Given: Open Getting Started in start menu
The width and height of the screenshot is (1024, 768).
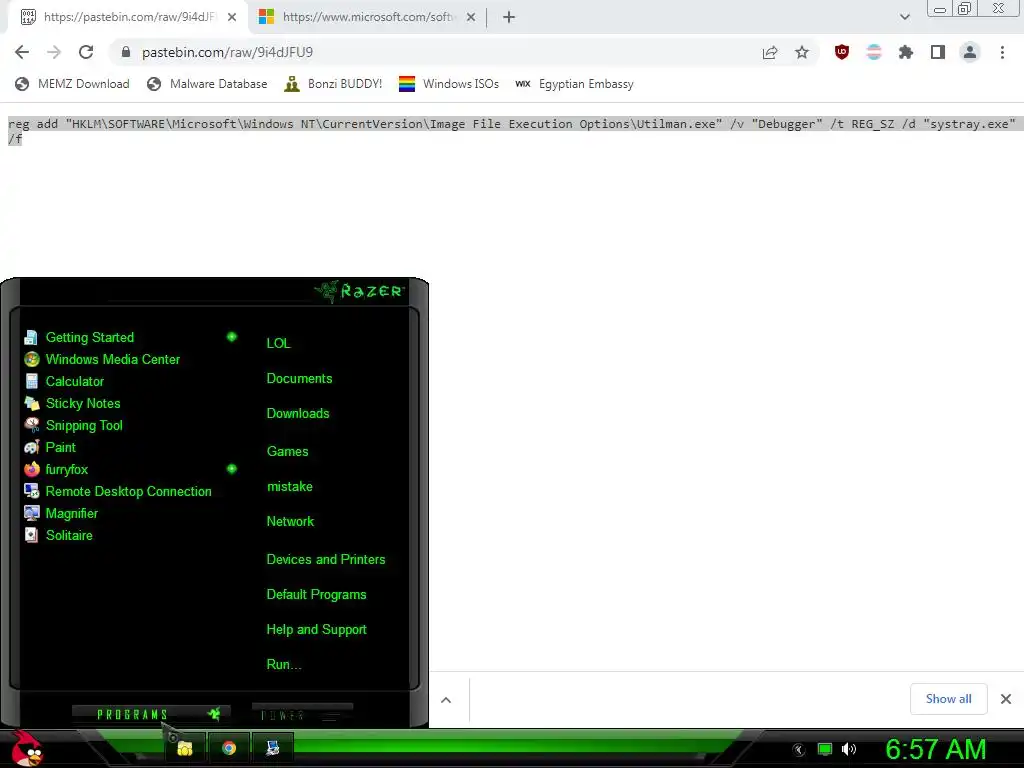Looking at the screenshot, I should pos(89,337).
